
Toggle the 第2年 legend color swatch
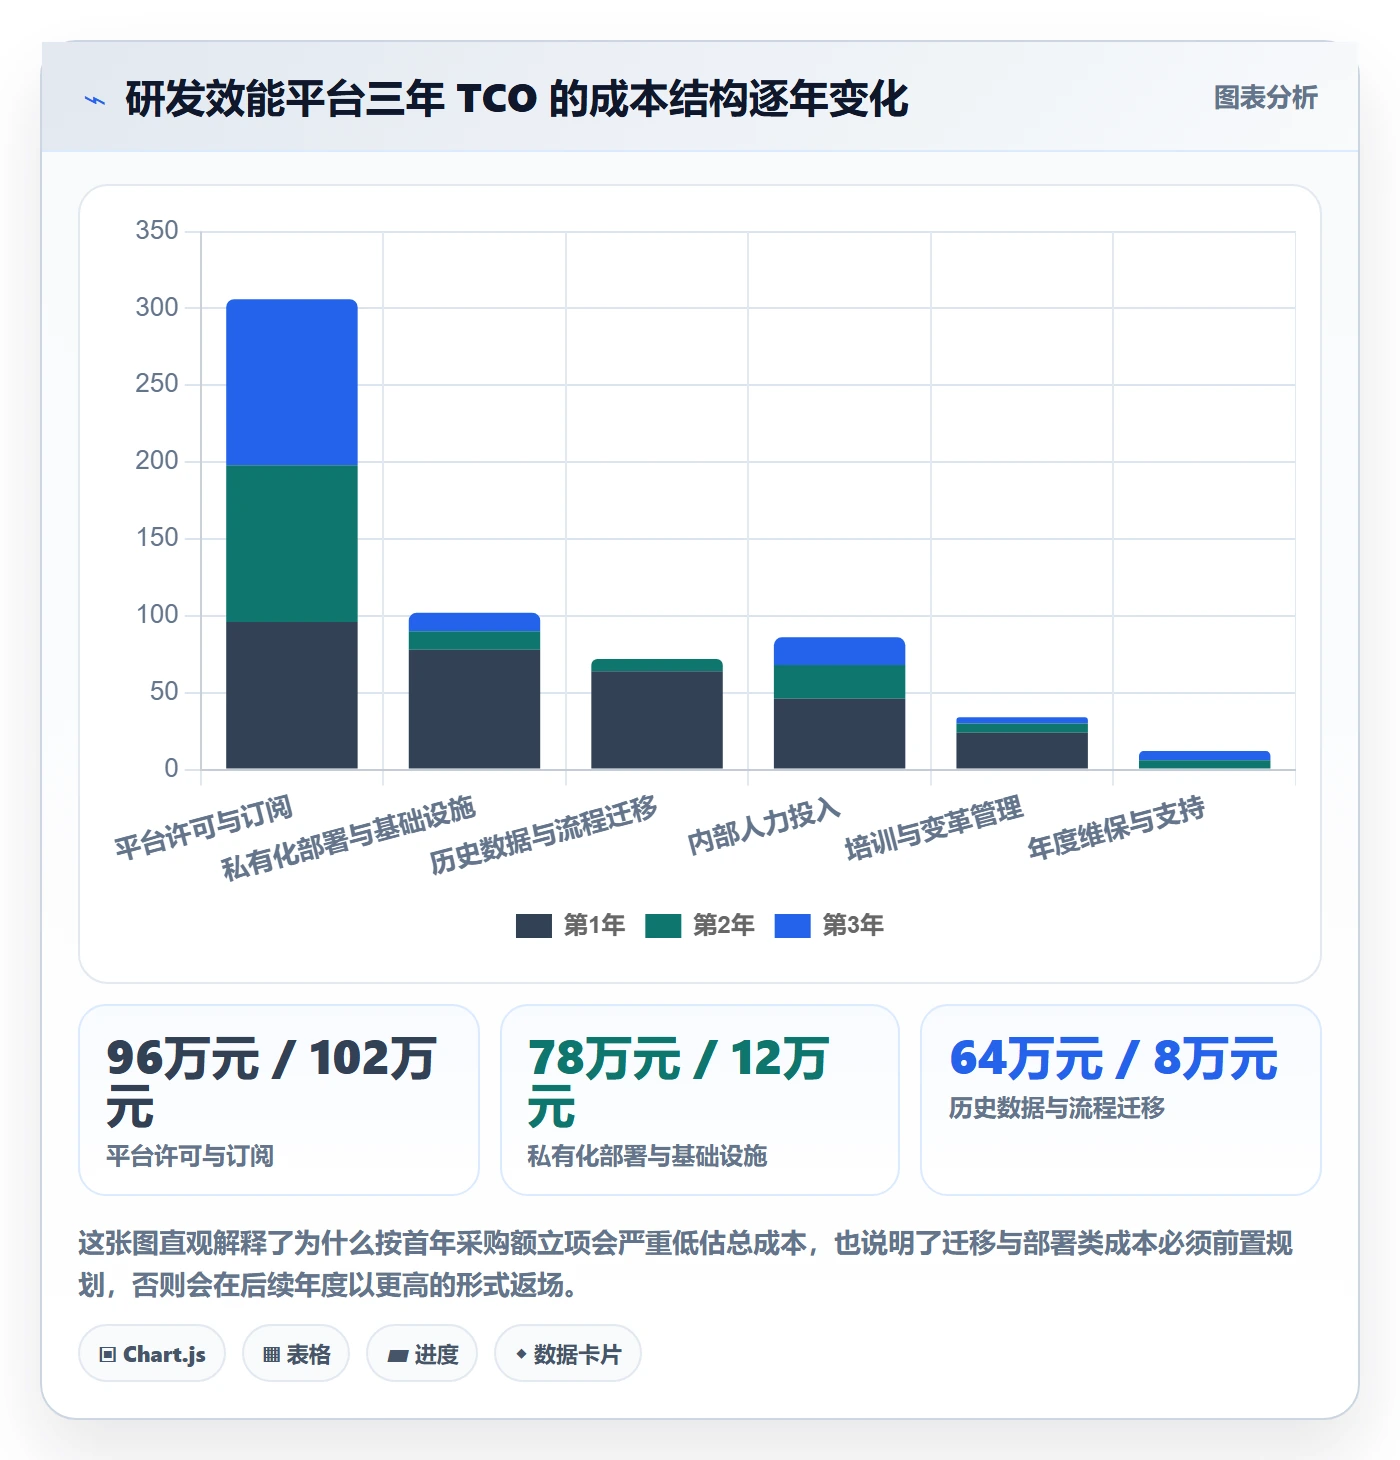click(x=663, y=926)
